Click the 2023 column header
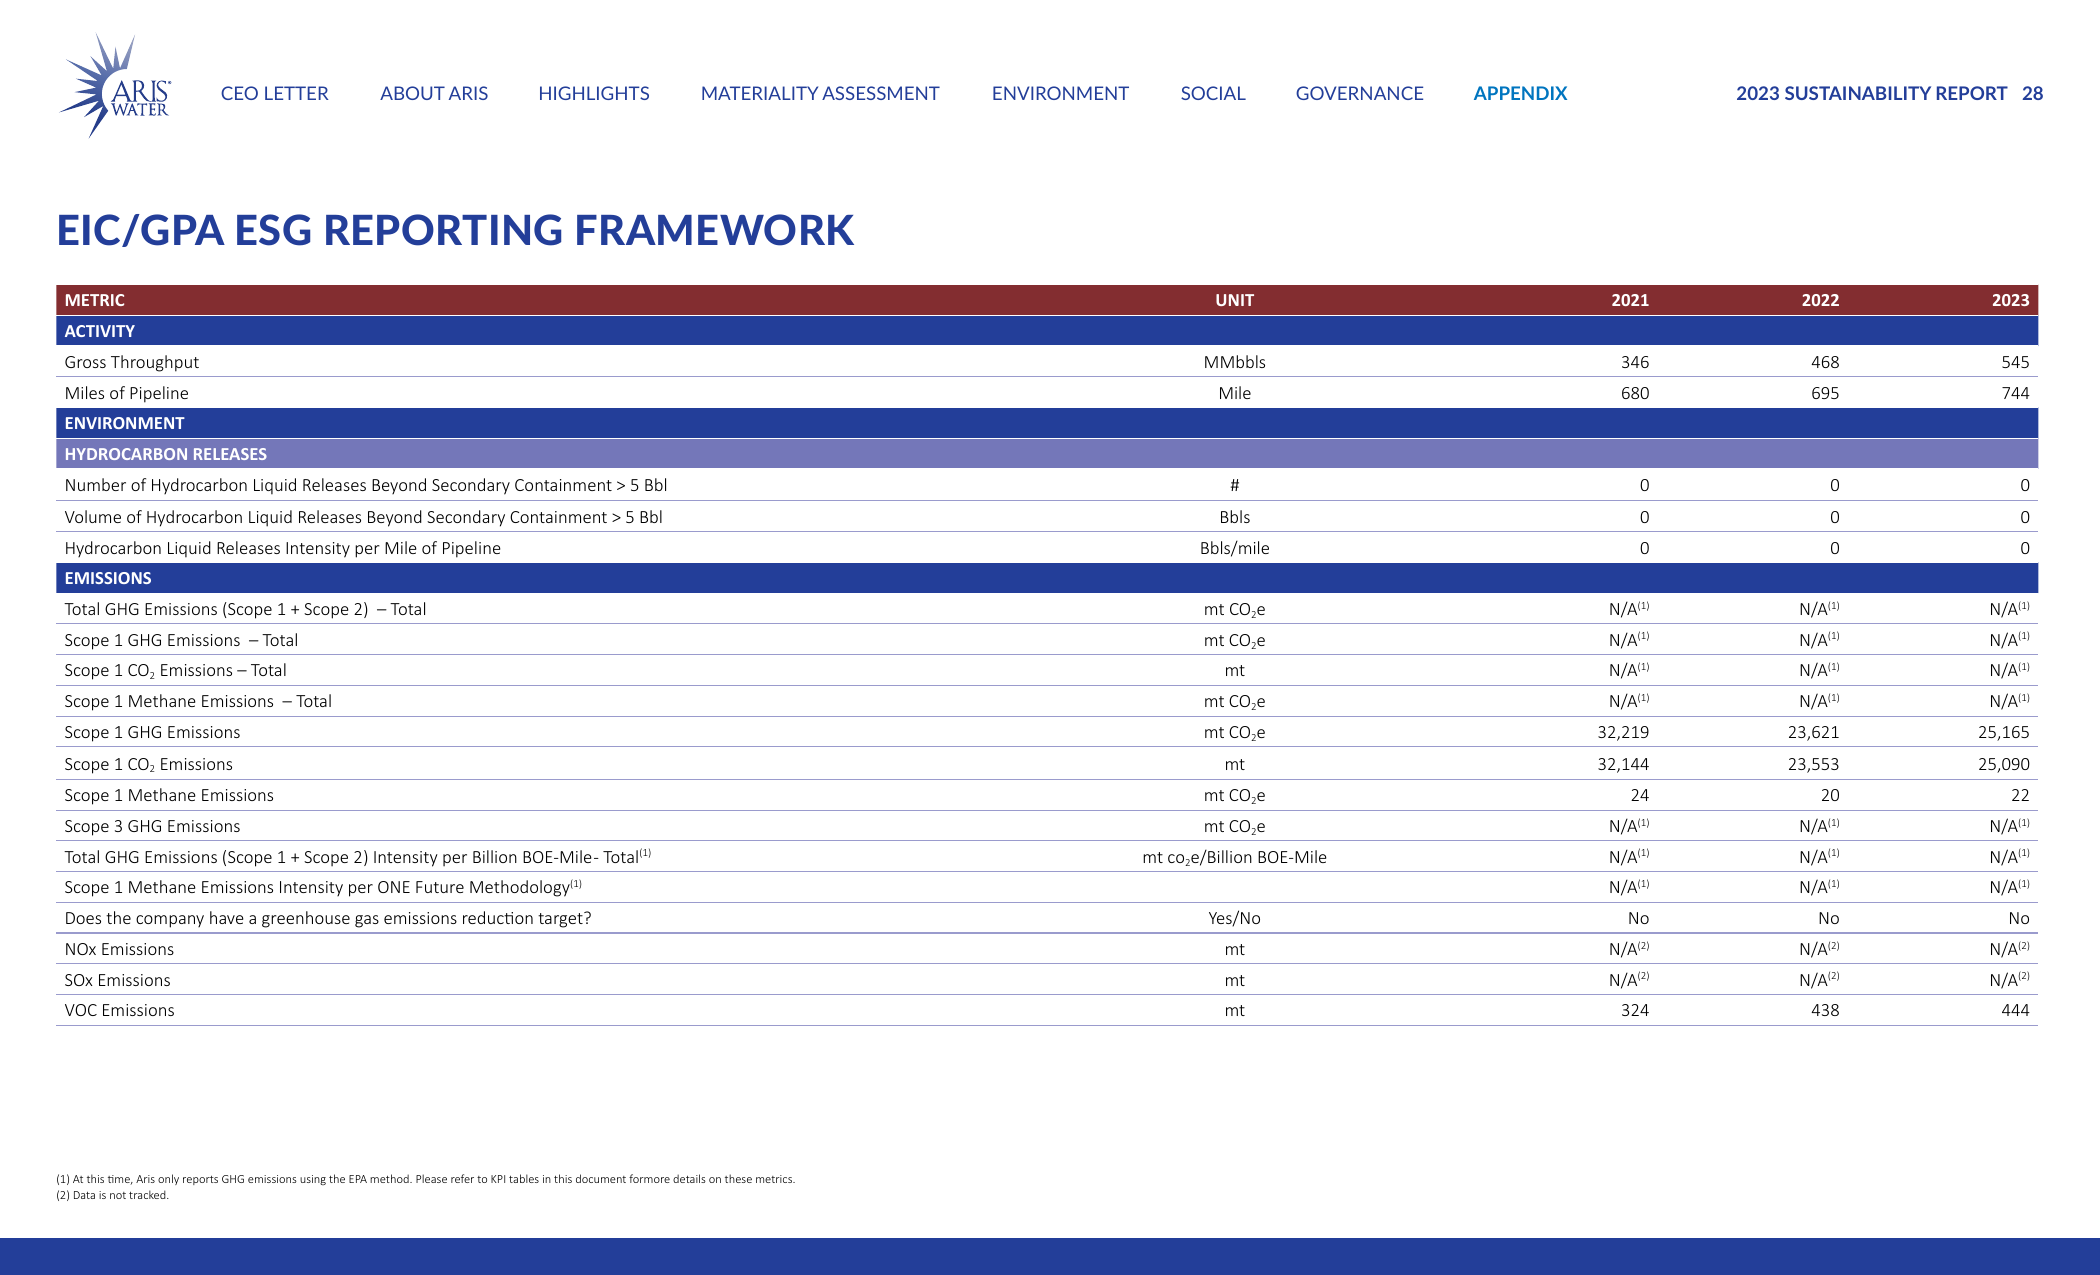2100x1275 pixels. (2010, 300)
